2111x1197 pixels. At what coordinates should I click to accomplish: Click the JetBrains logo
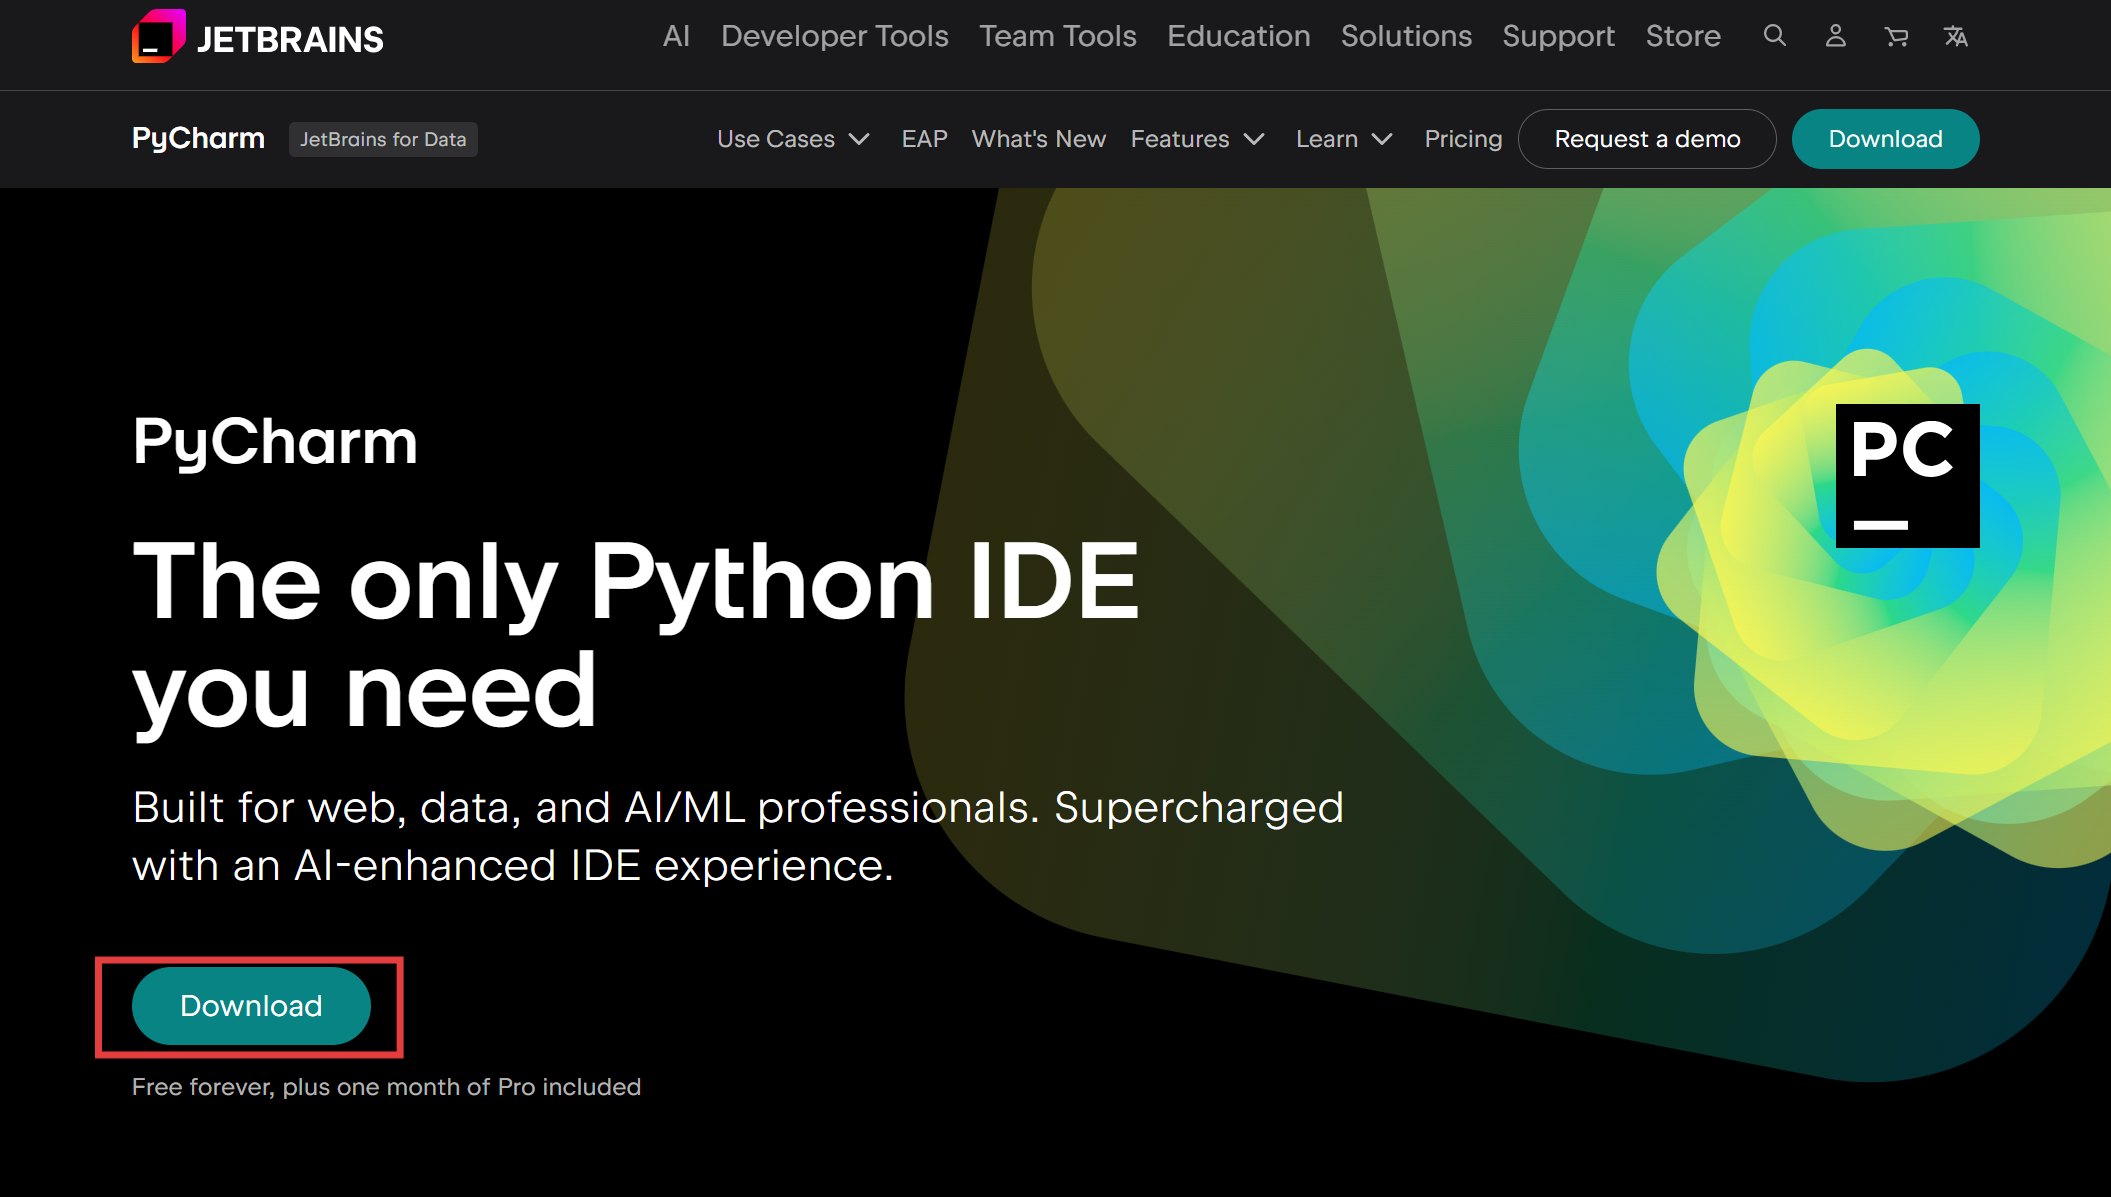pyautogui.click(x=257, y=37)
